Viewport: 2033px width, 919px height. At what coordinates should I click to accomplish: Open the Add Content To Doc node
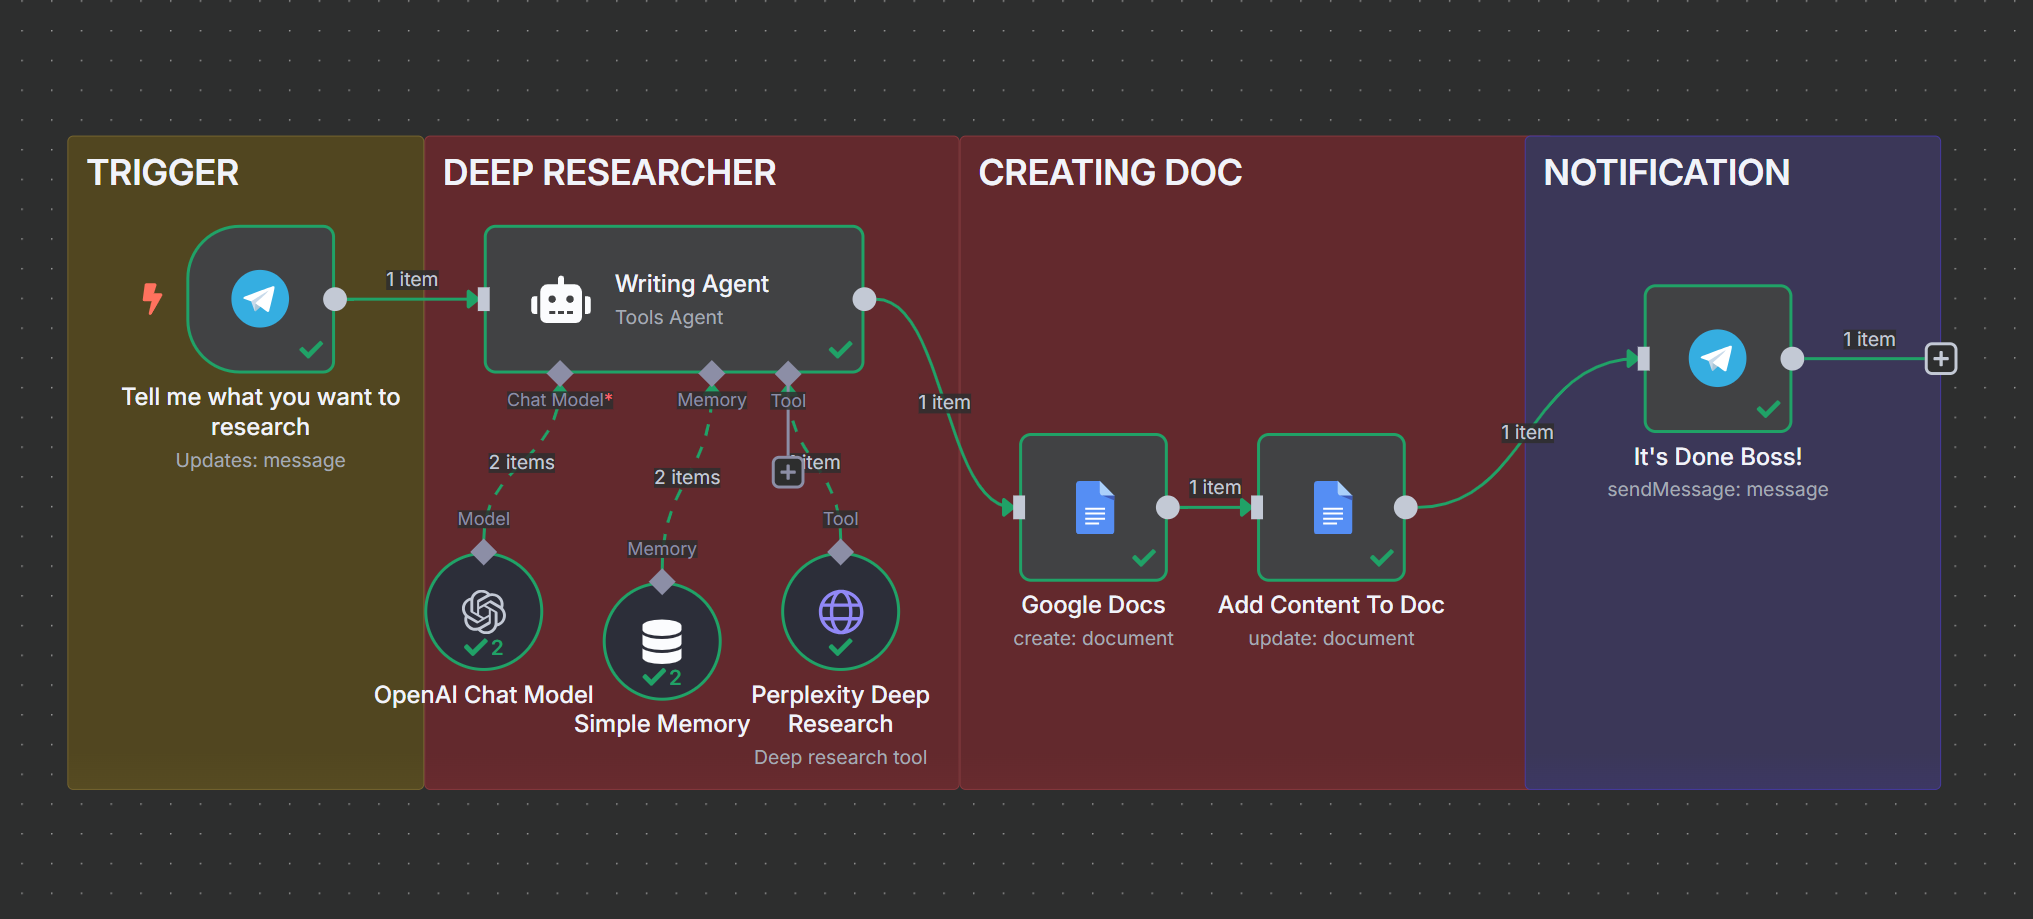[1331, 507]
